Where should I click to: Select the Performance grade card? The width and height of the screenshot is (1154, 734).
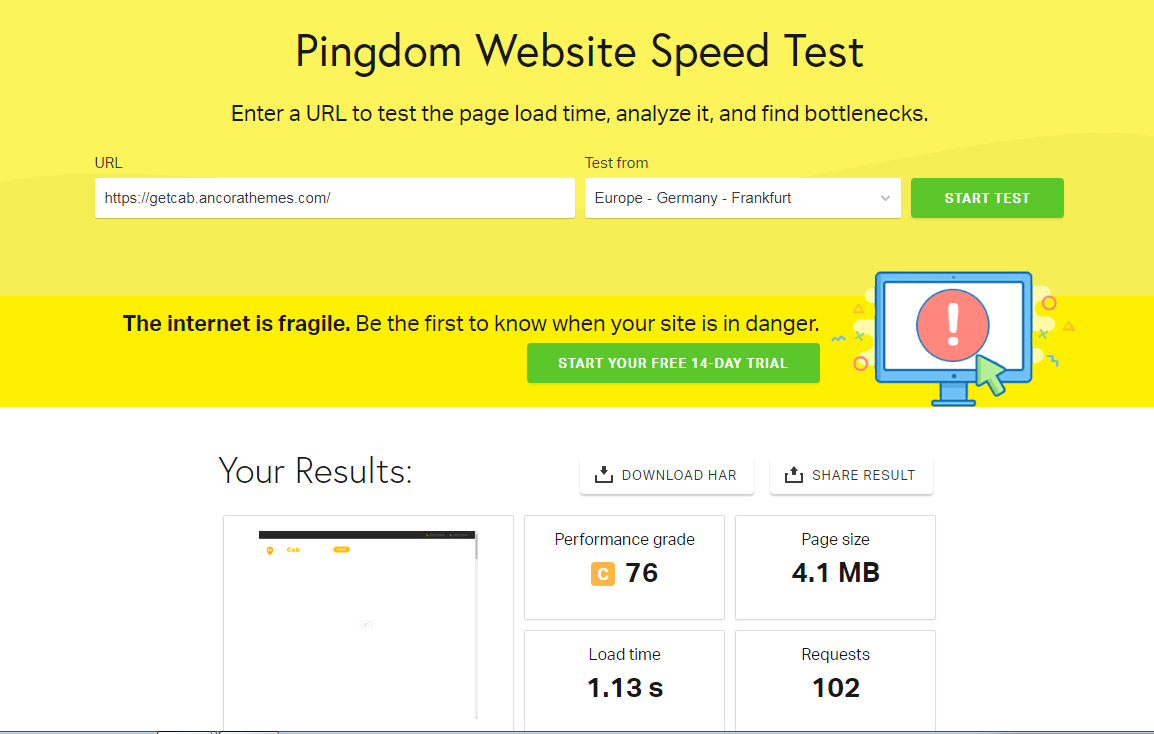coord(624,568)
